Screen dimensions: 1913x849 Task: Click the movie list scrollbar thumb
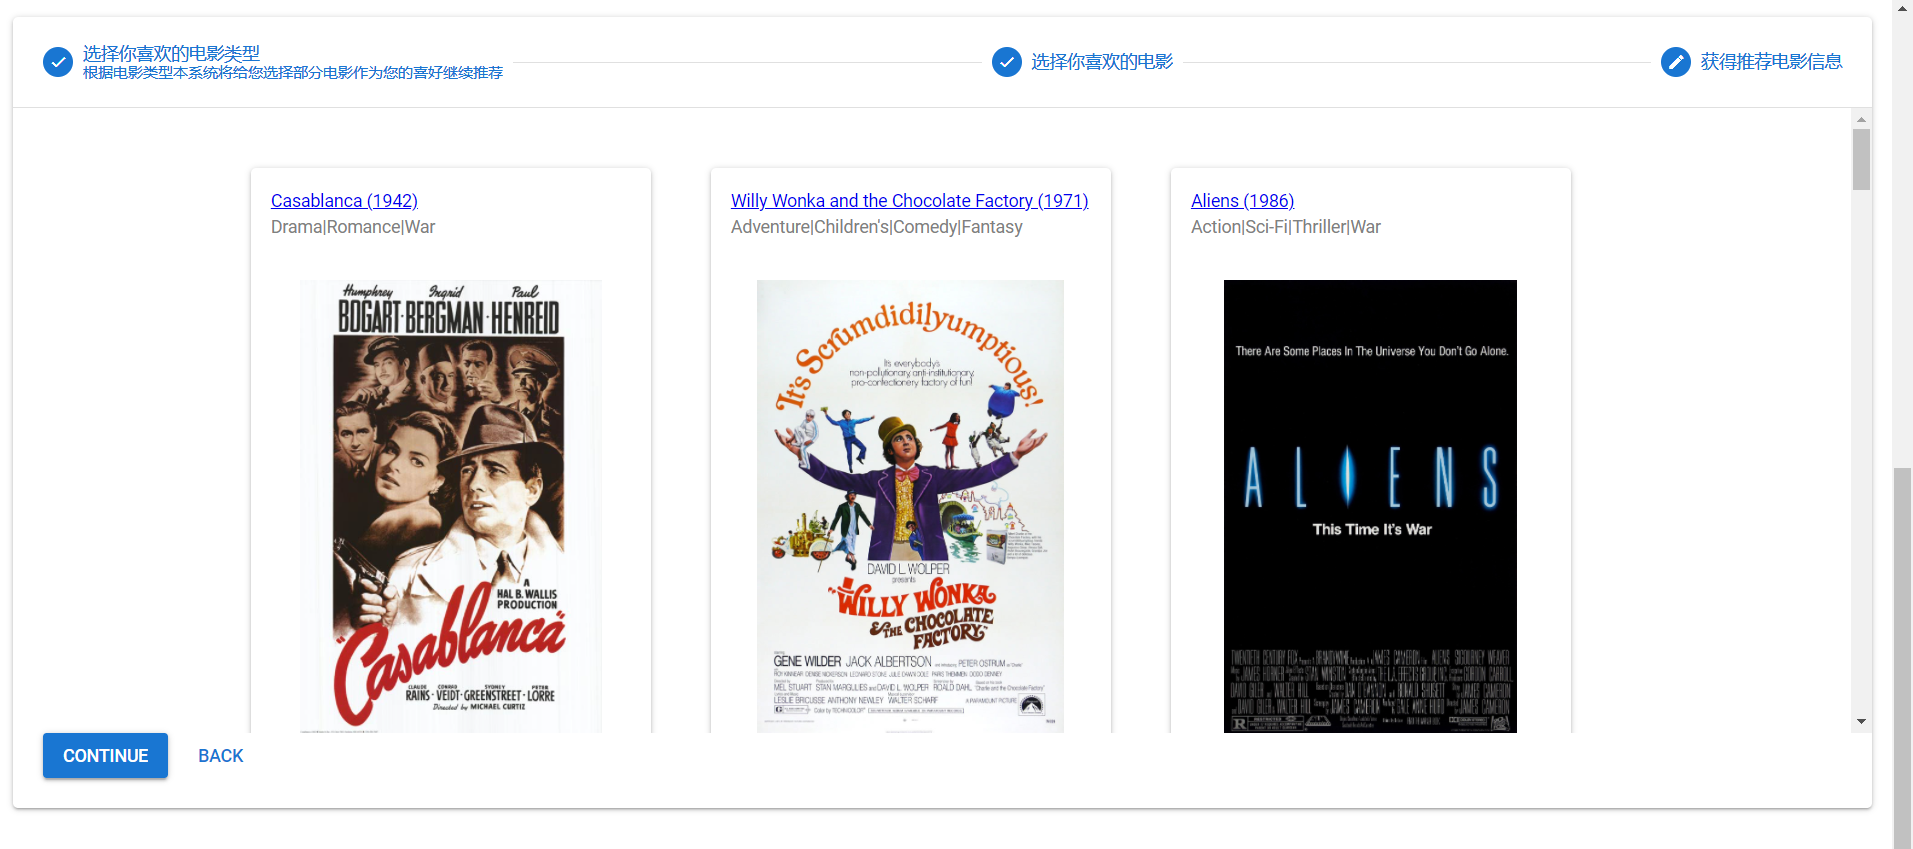[1861, 159]
